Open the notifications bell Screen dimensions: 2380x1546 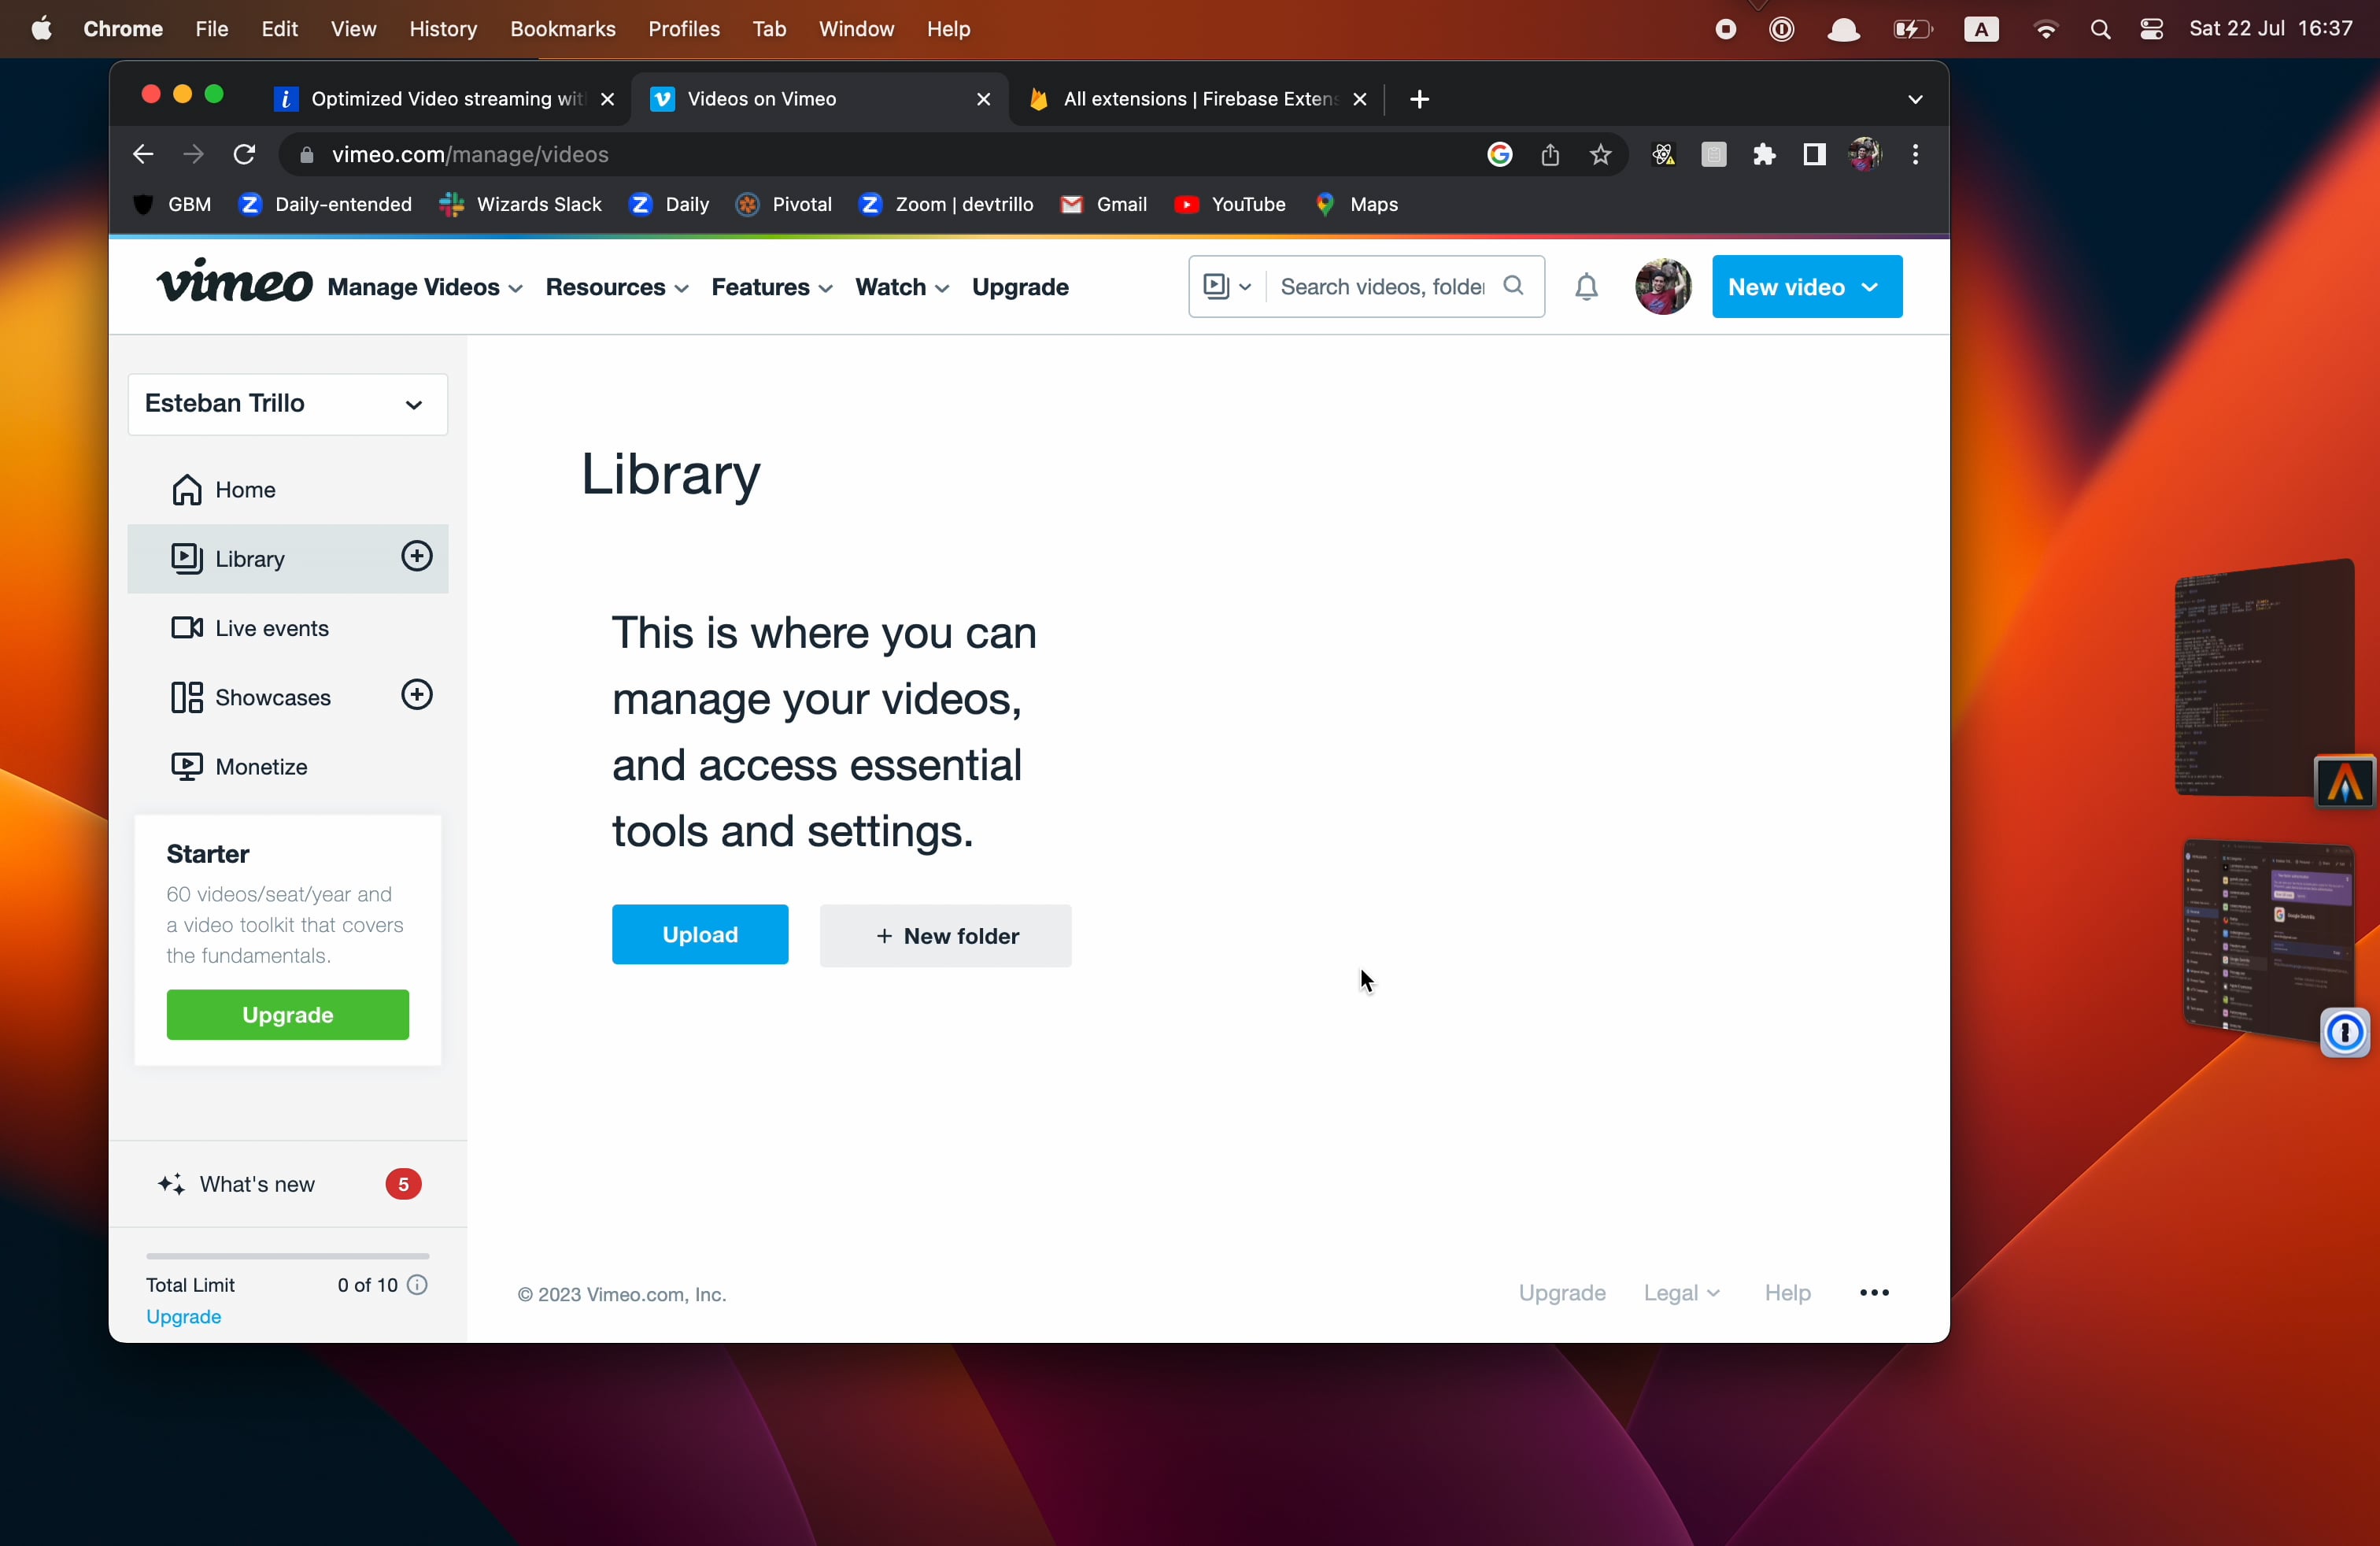[x=1586, y=287]
